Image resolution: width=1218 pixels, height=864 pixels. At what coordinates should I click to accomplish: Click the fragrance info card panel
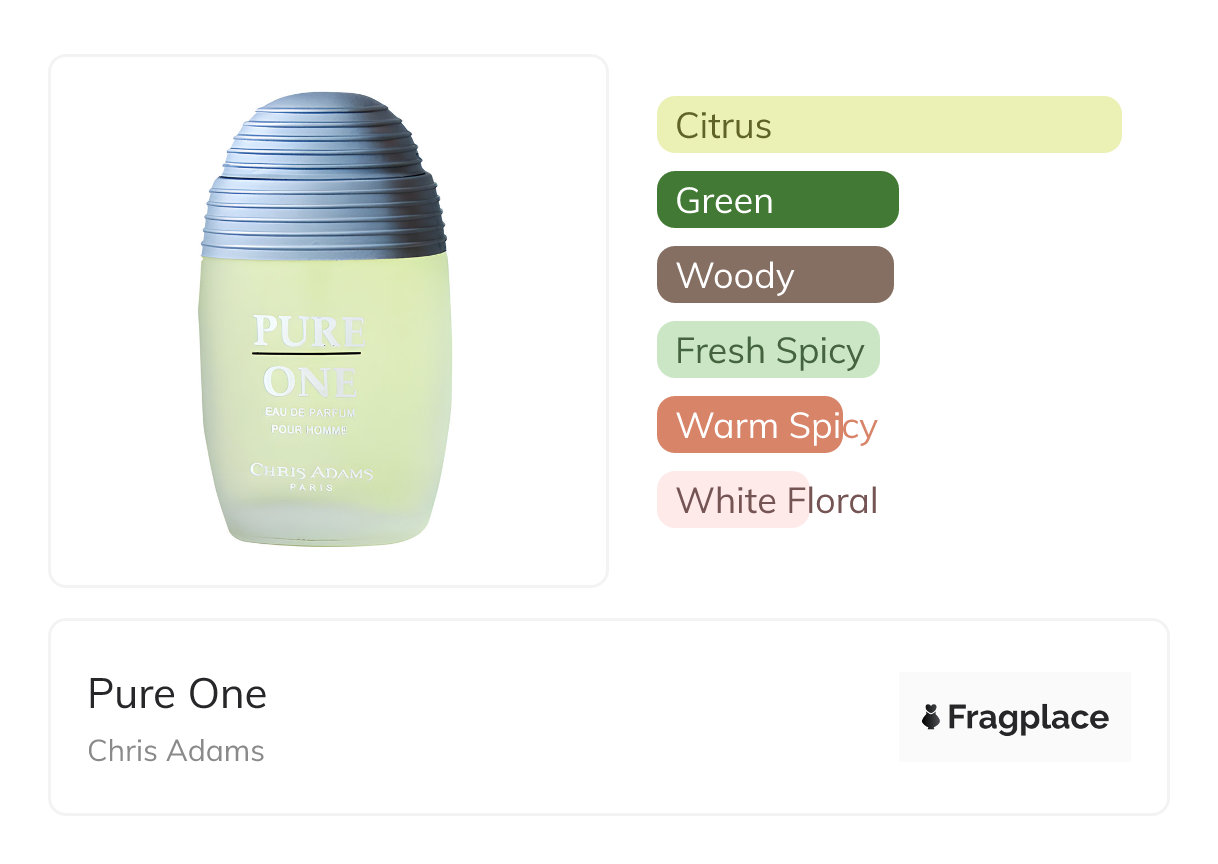(x=608, y=717)
